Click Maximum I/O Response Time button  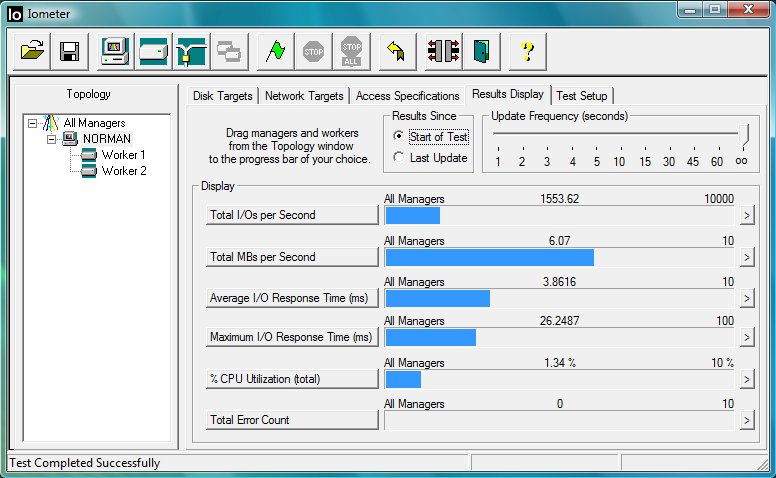coord(292,337)
